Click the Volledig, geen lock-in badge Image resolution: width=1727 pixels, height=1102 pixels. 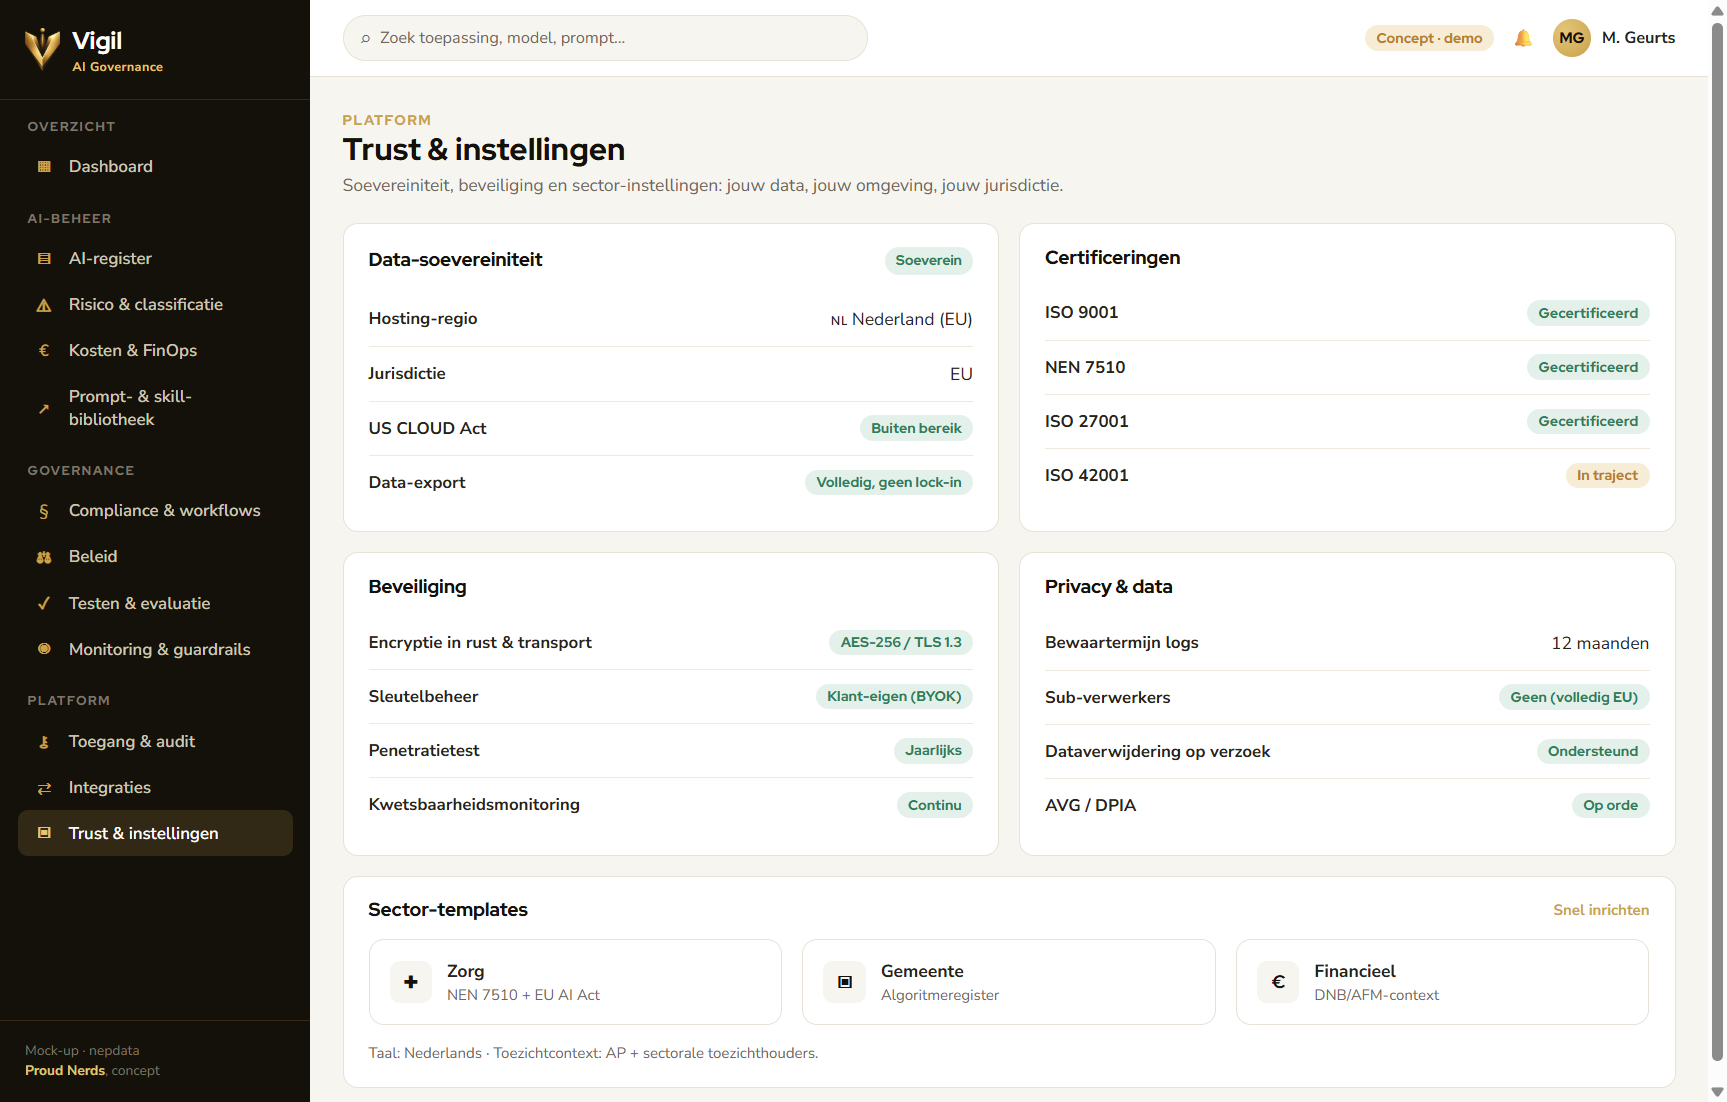(x=889, y=482)
